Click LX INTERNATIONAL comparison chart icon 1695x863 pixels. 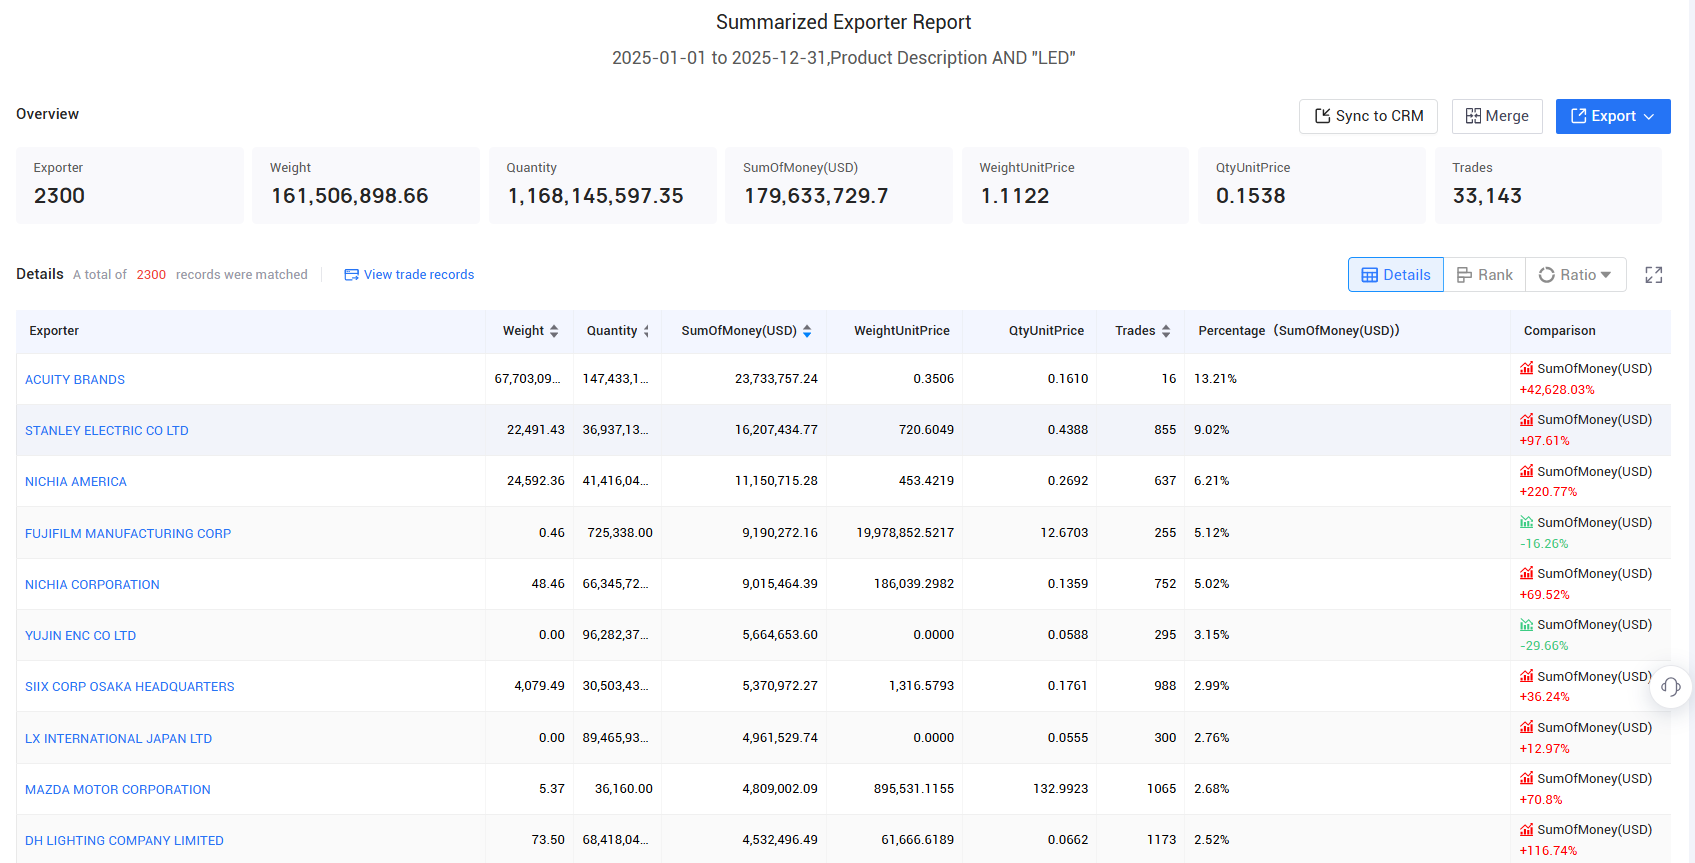(1527, 727)
